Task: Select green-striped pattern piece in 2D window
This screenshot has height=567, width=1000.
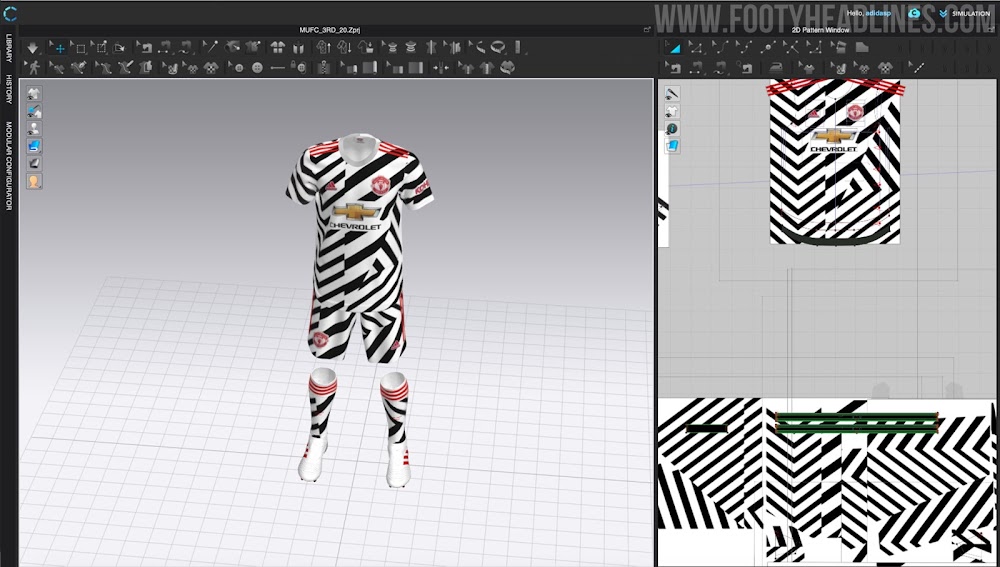Action: (x=856, y=423)
